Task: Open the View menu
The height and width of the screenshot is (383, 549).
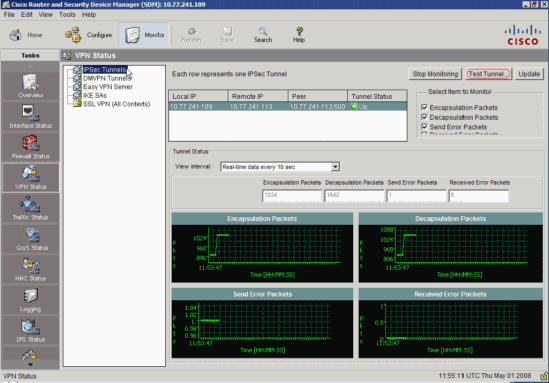Action: [46, 15]
